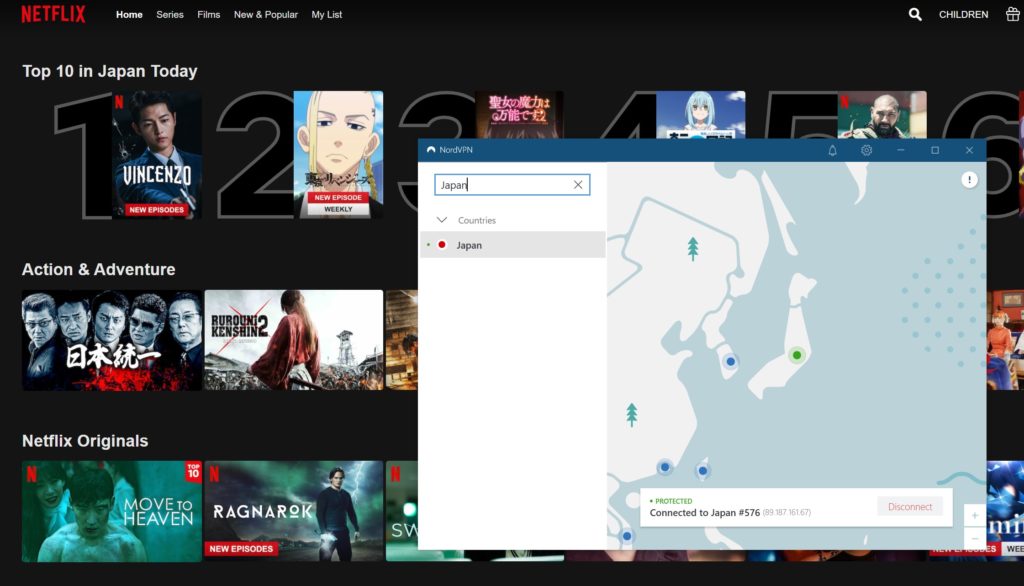The height and width of the screenshot is (586, 1024).
Task: Open the Vincenzo show thumbnail
Action: (x=157, y=155)
